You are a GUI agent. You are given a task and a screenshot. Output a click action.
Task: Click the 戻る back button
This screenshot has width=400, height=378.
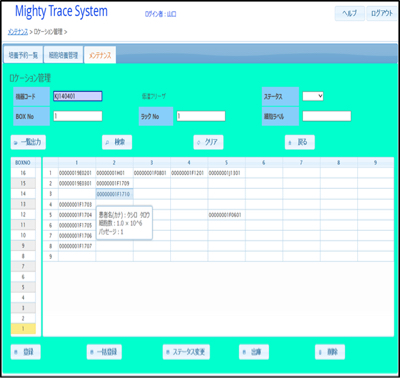point(300,142)
